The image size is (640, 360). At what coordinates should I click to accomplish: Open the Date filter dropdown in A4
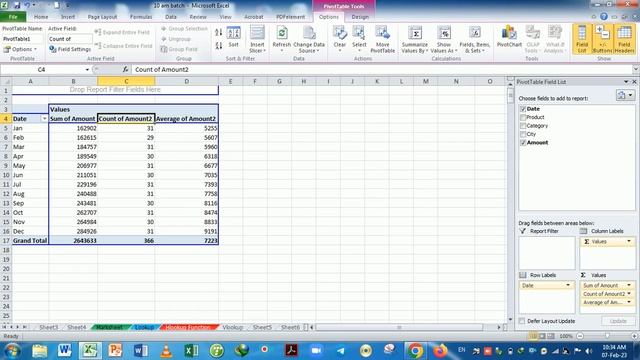tap(44, 119)
